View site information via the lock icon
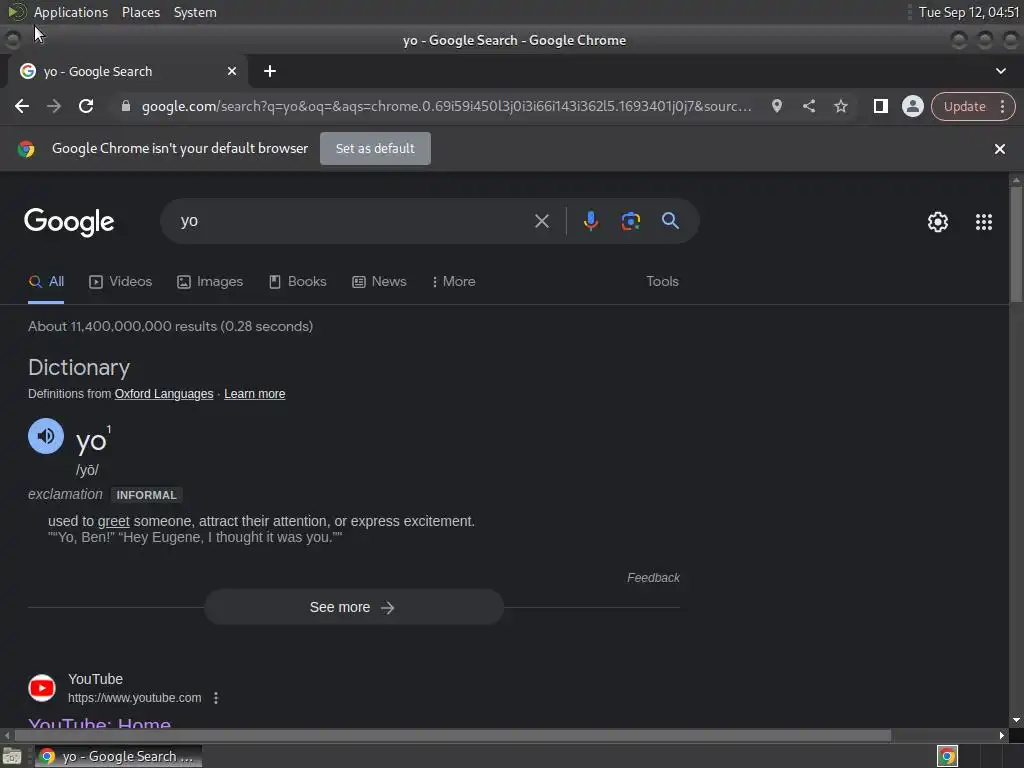This screenshot has height=768, width=1024. (125, 106)
